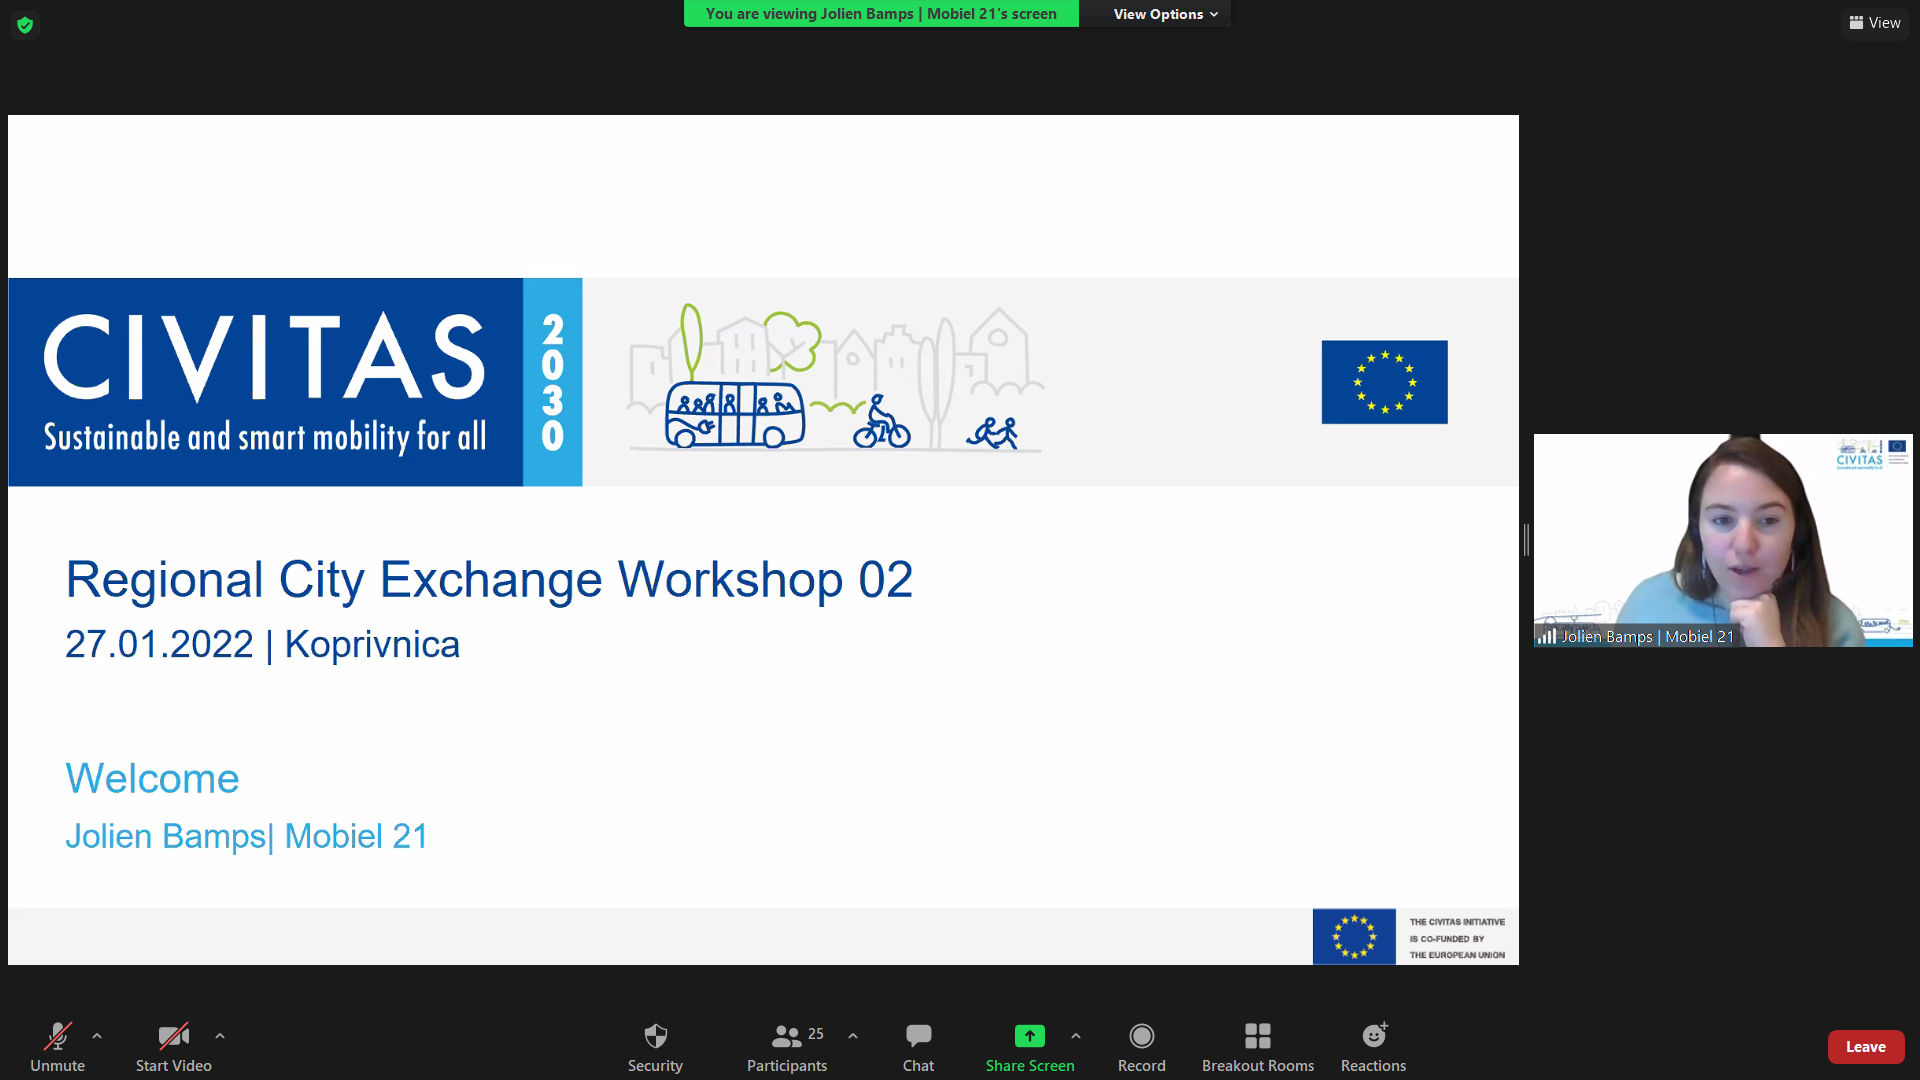Open the View Options dropdown
This screenshot has height=1080, width=1920.
pyautogui.click(x=1165, y=14)
